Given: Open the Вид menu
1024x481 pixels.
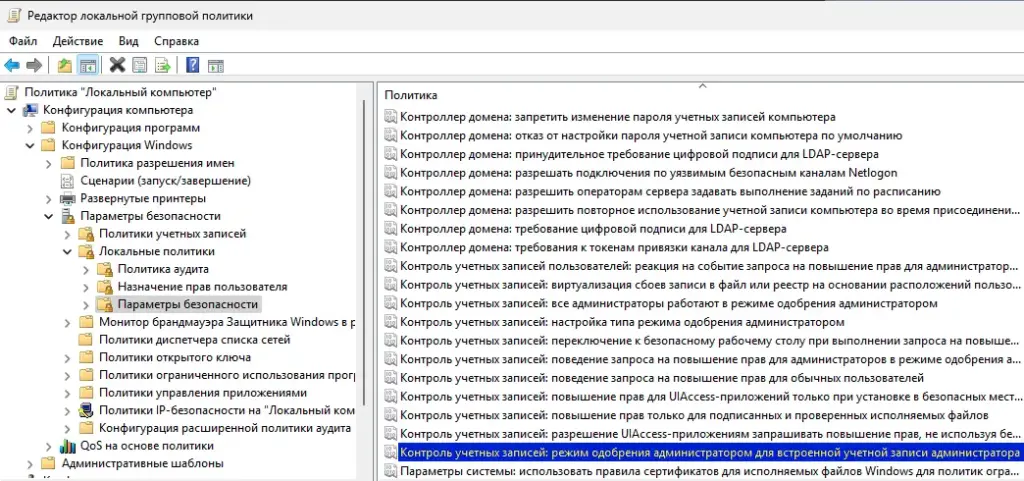Looking at the screenshot, I should tap(128, 41).
